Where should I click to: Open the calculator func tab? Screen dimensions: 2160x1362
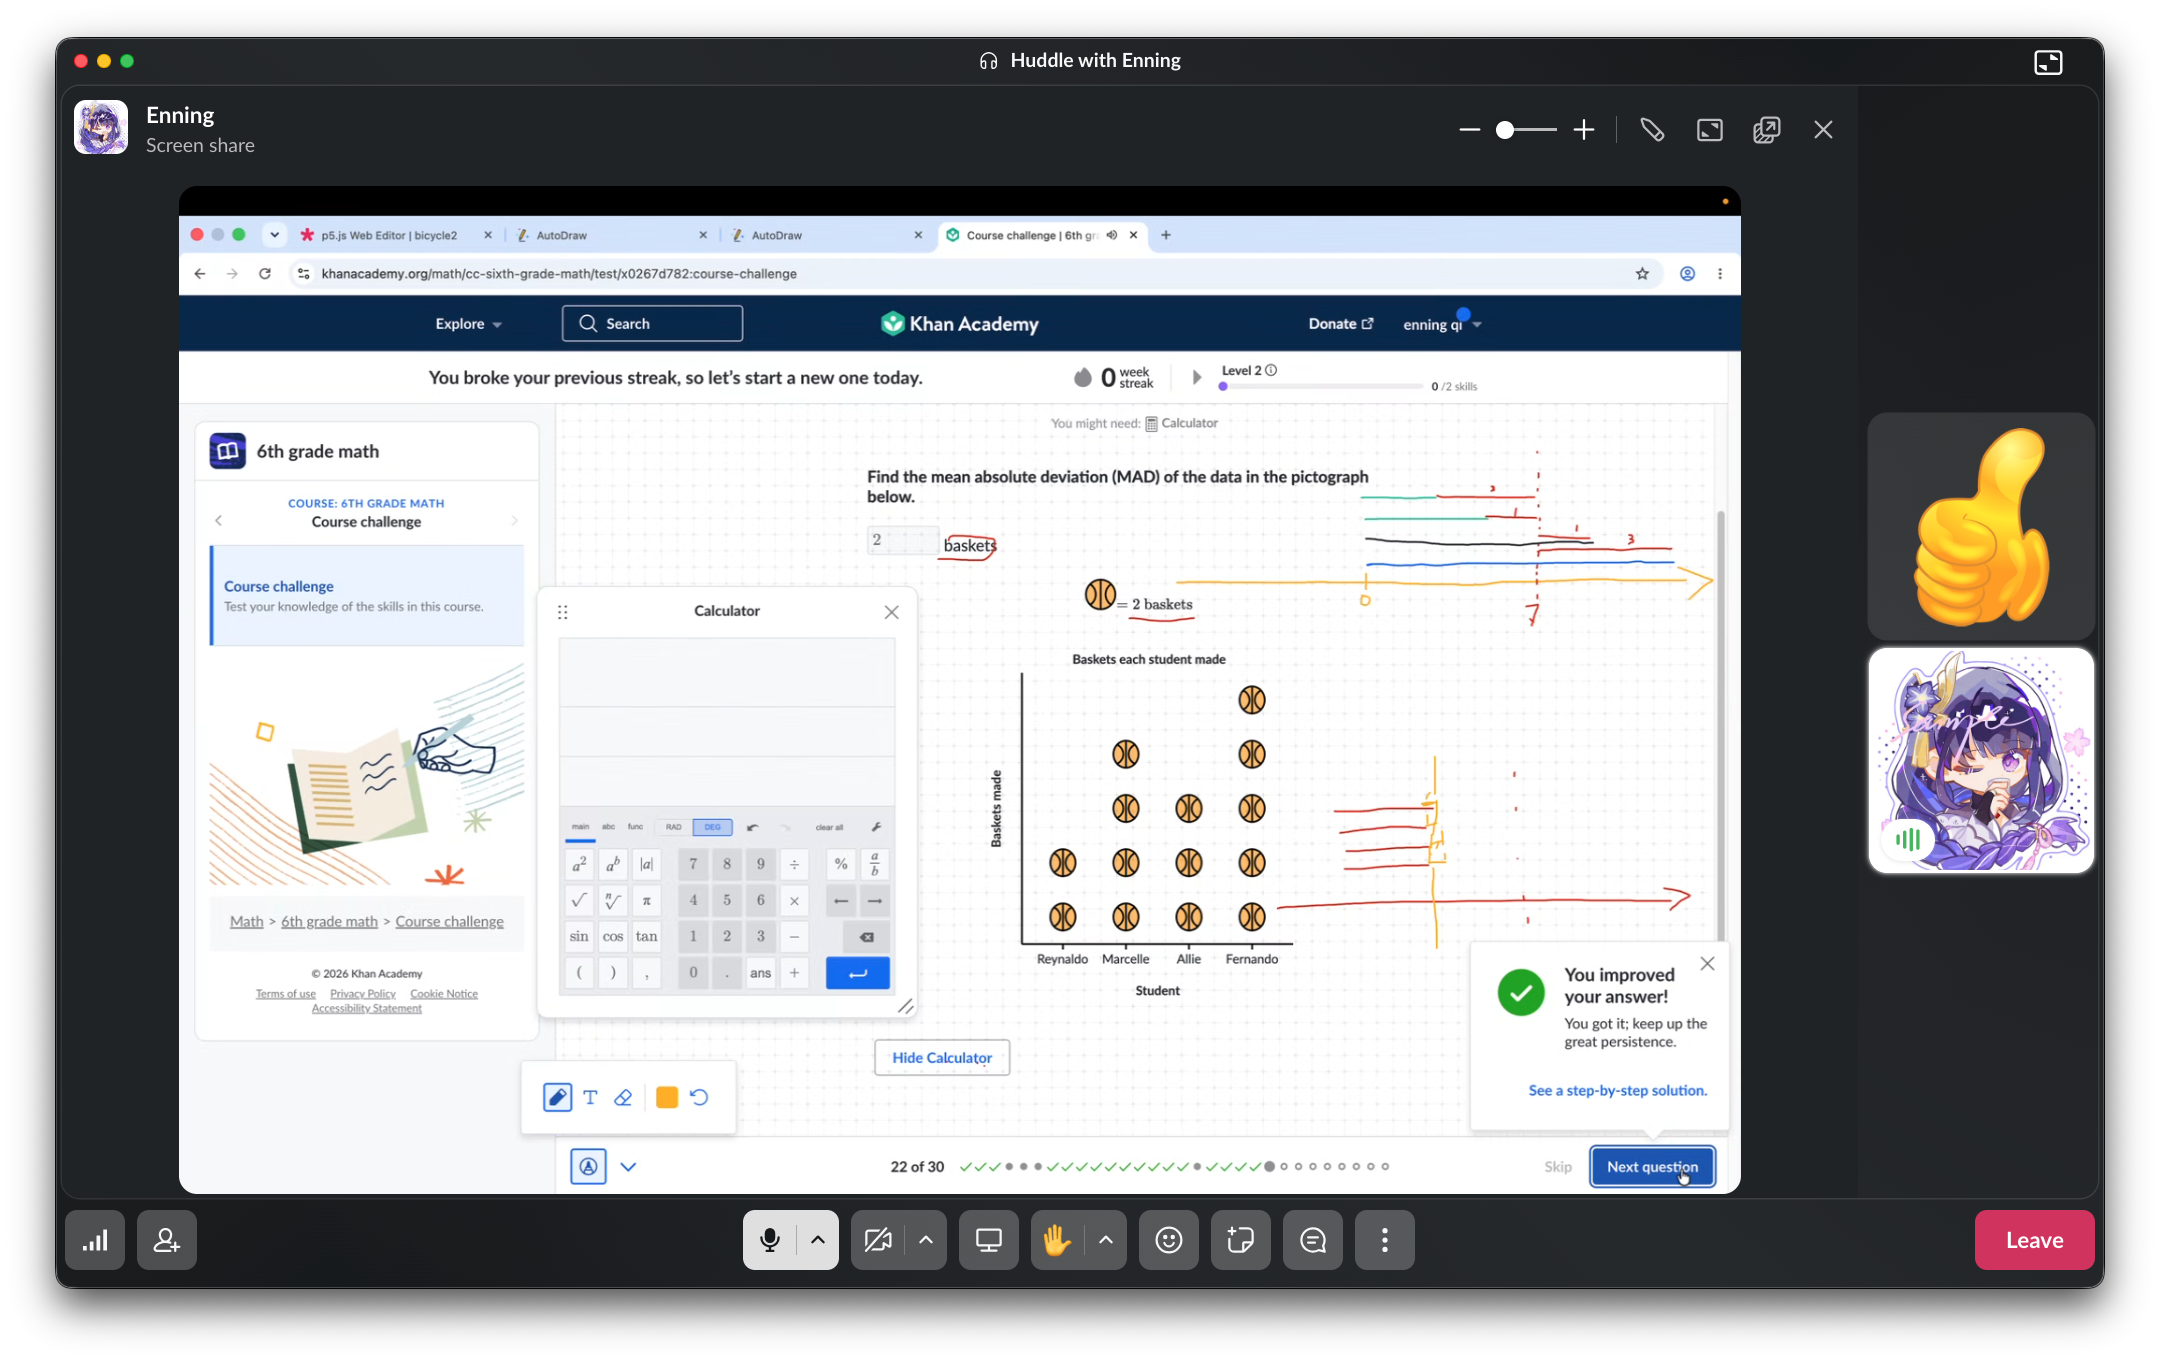pyautogui.click(x=635, y=828)
